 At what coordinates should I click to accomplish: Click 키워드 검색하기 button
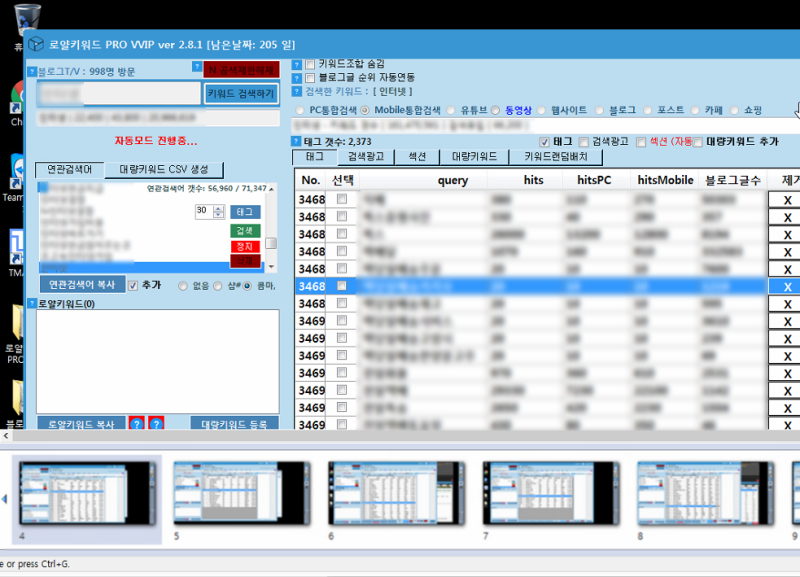pyautogui.click(x=242, y=94)
